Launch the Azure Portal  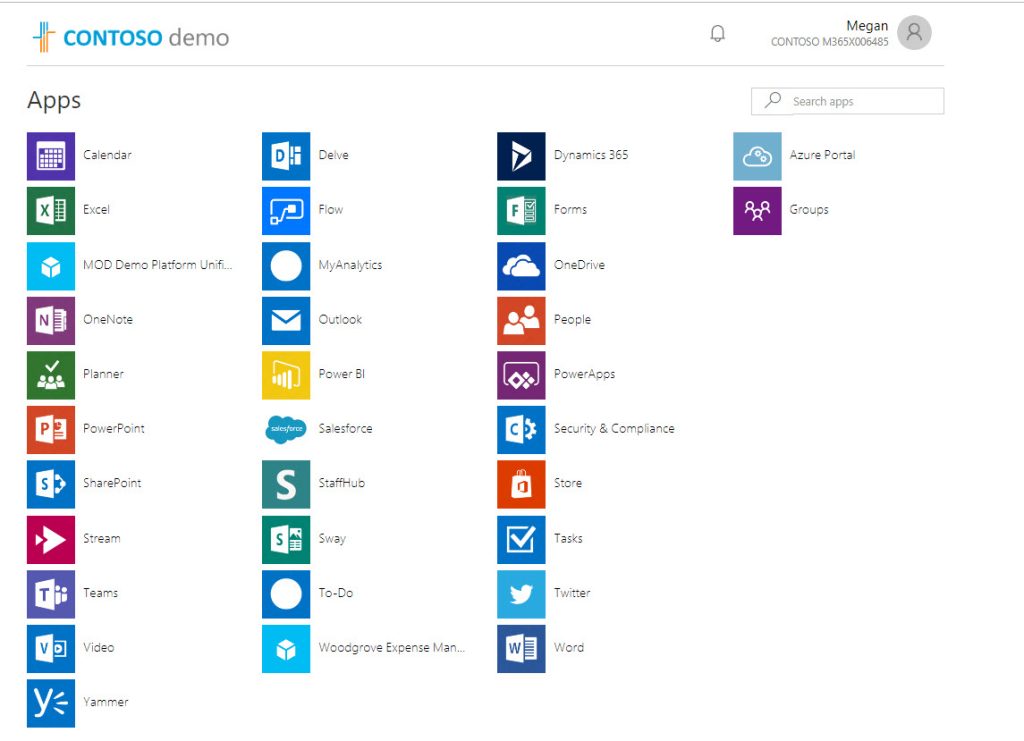click(757, 156)
